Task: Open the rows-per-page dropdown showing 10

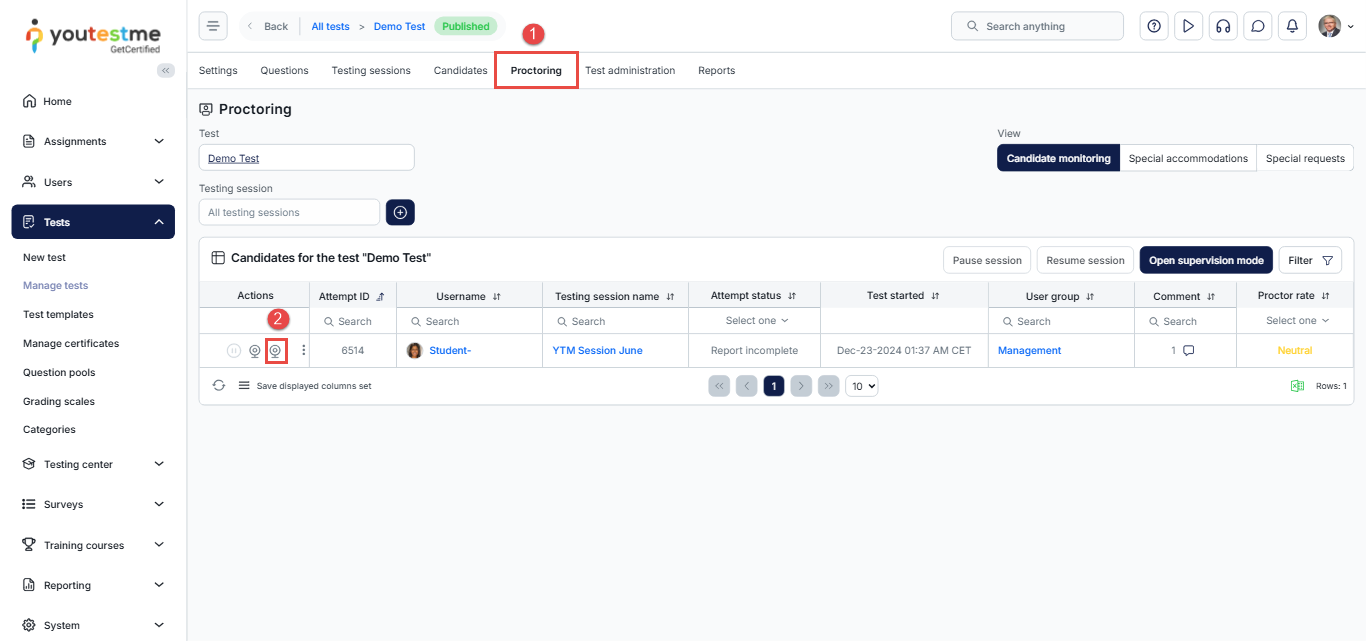Action: pos(861,386)
